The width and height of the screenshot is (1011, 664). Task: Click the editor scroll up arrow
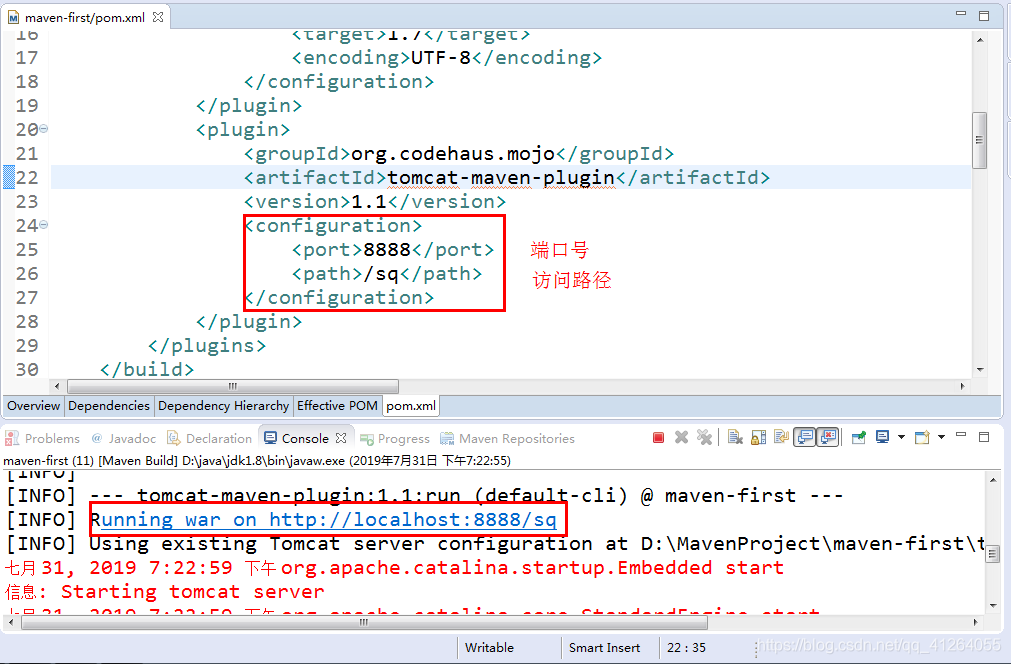pos(980,40)
